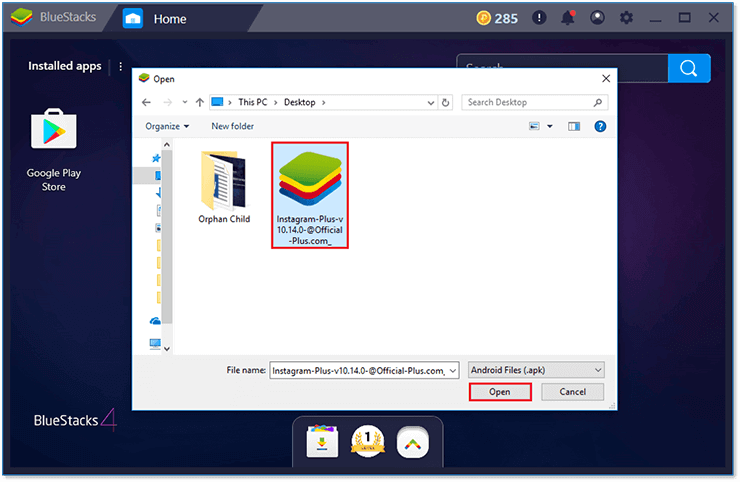
Task: Open more view options dropdown arrow
Action: tap(549, 126)
